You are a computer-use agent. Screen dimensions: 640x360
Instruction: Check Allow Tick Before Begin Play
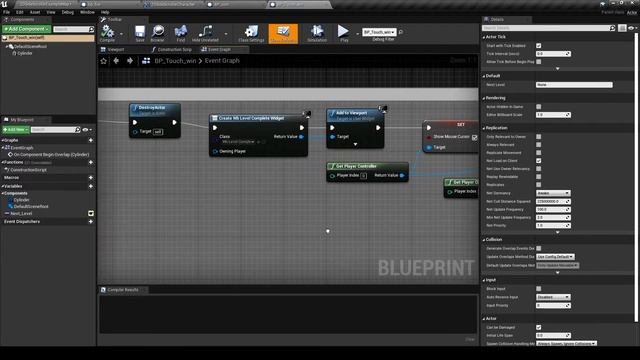[539, 62]
